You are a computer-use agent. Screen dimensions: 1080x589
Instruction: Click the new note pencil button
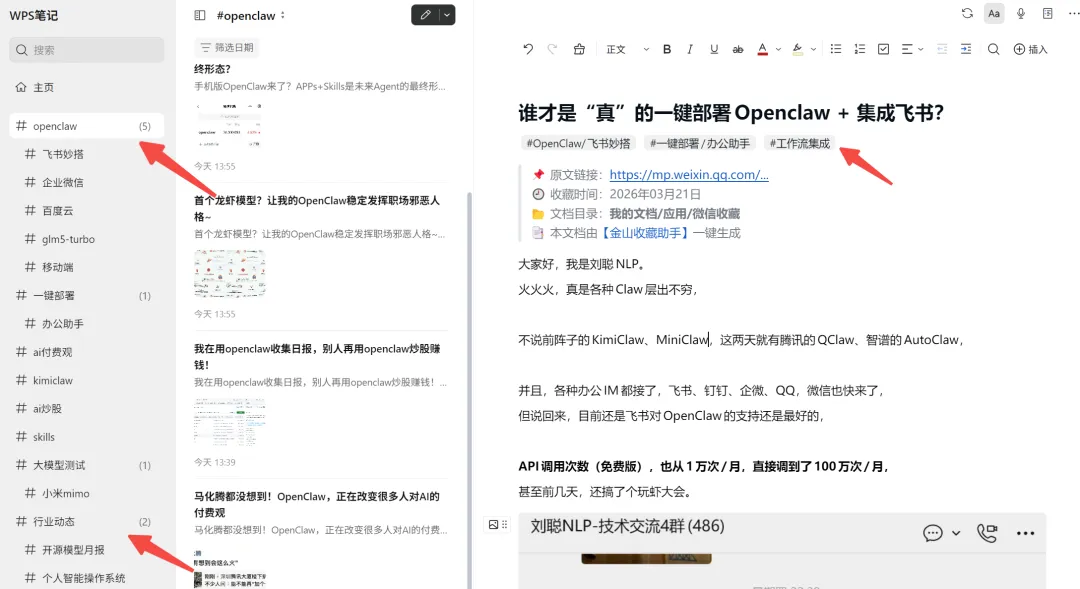point(426,14)
